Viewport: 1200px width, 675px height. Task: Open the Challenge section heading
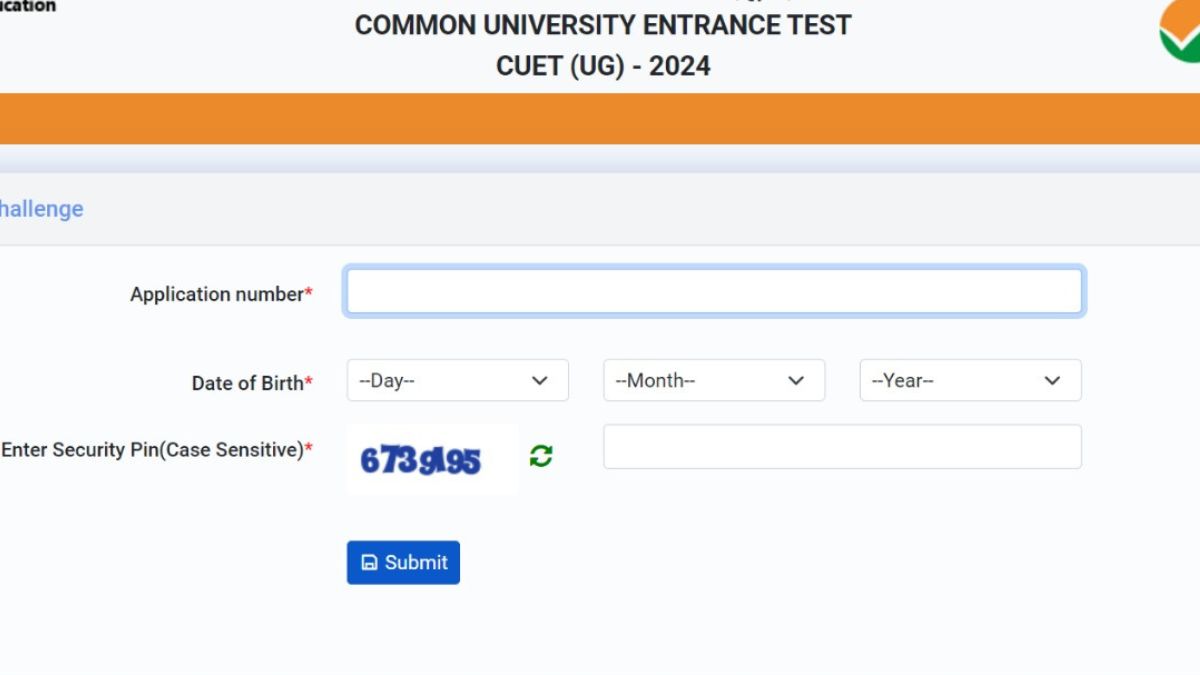tap(41, 209)
